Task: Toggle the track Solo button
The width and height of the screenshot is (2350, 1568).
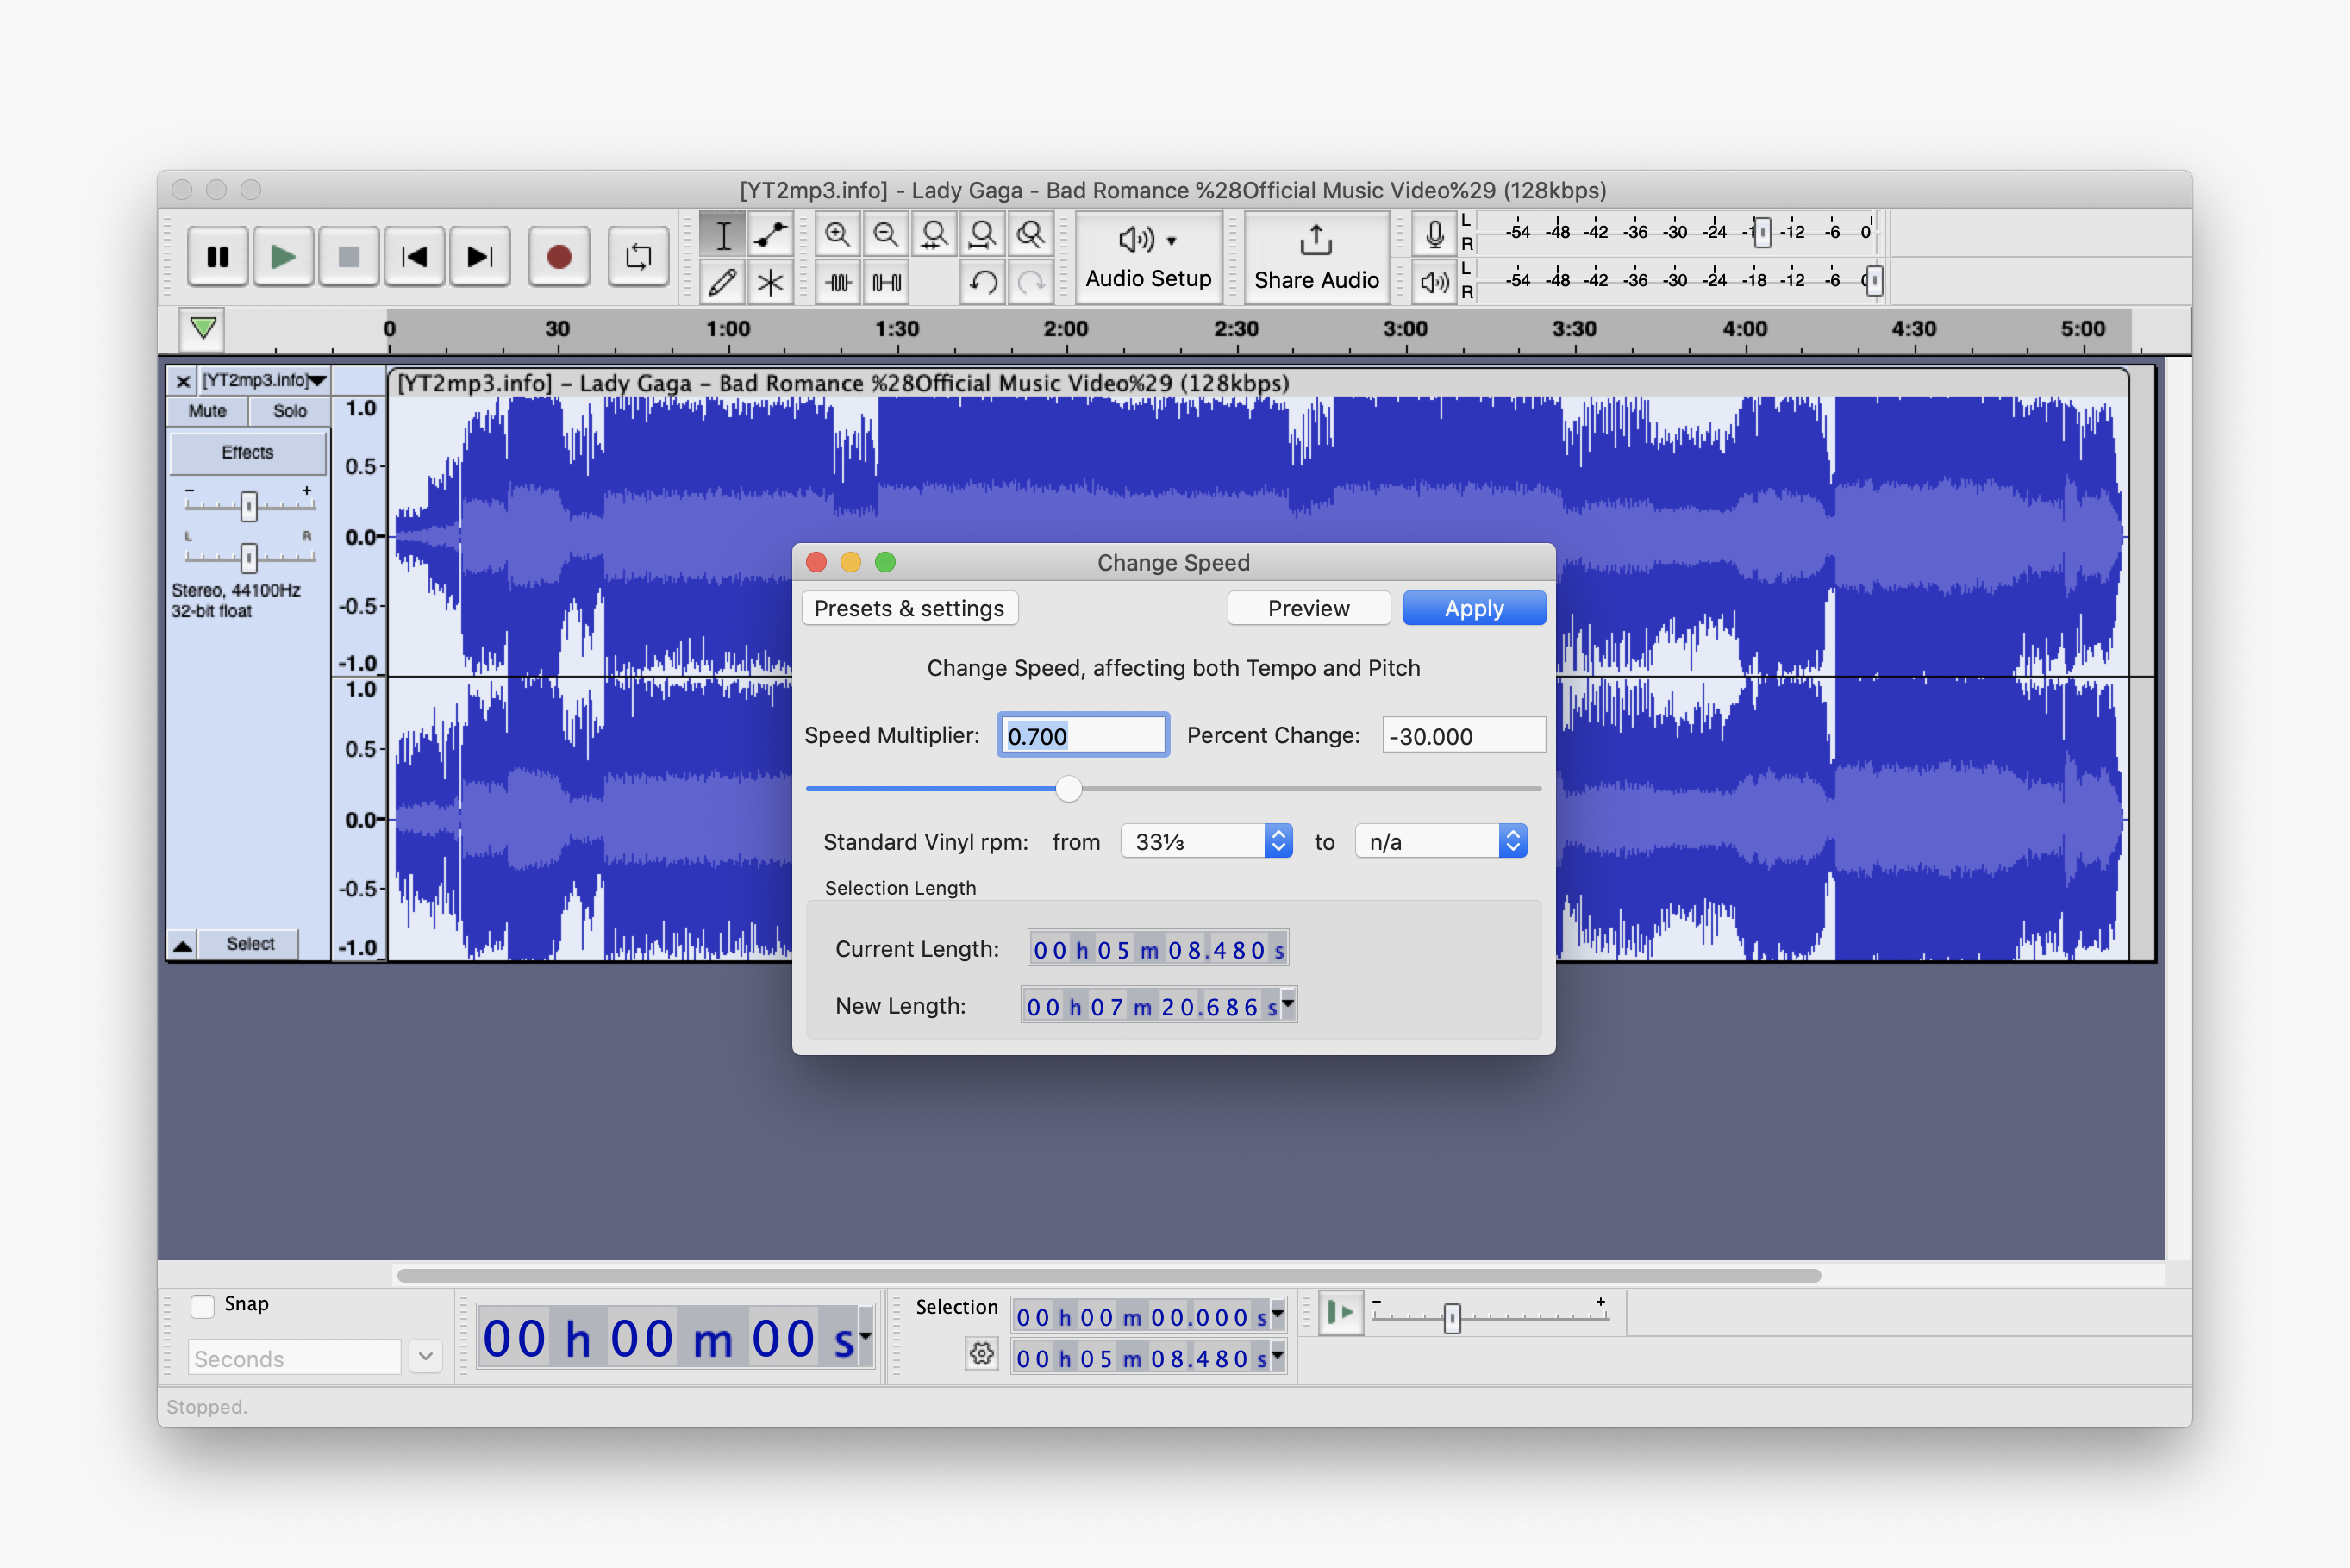Action: coord(290,411)
